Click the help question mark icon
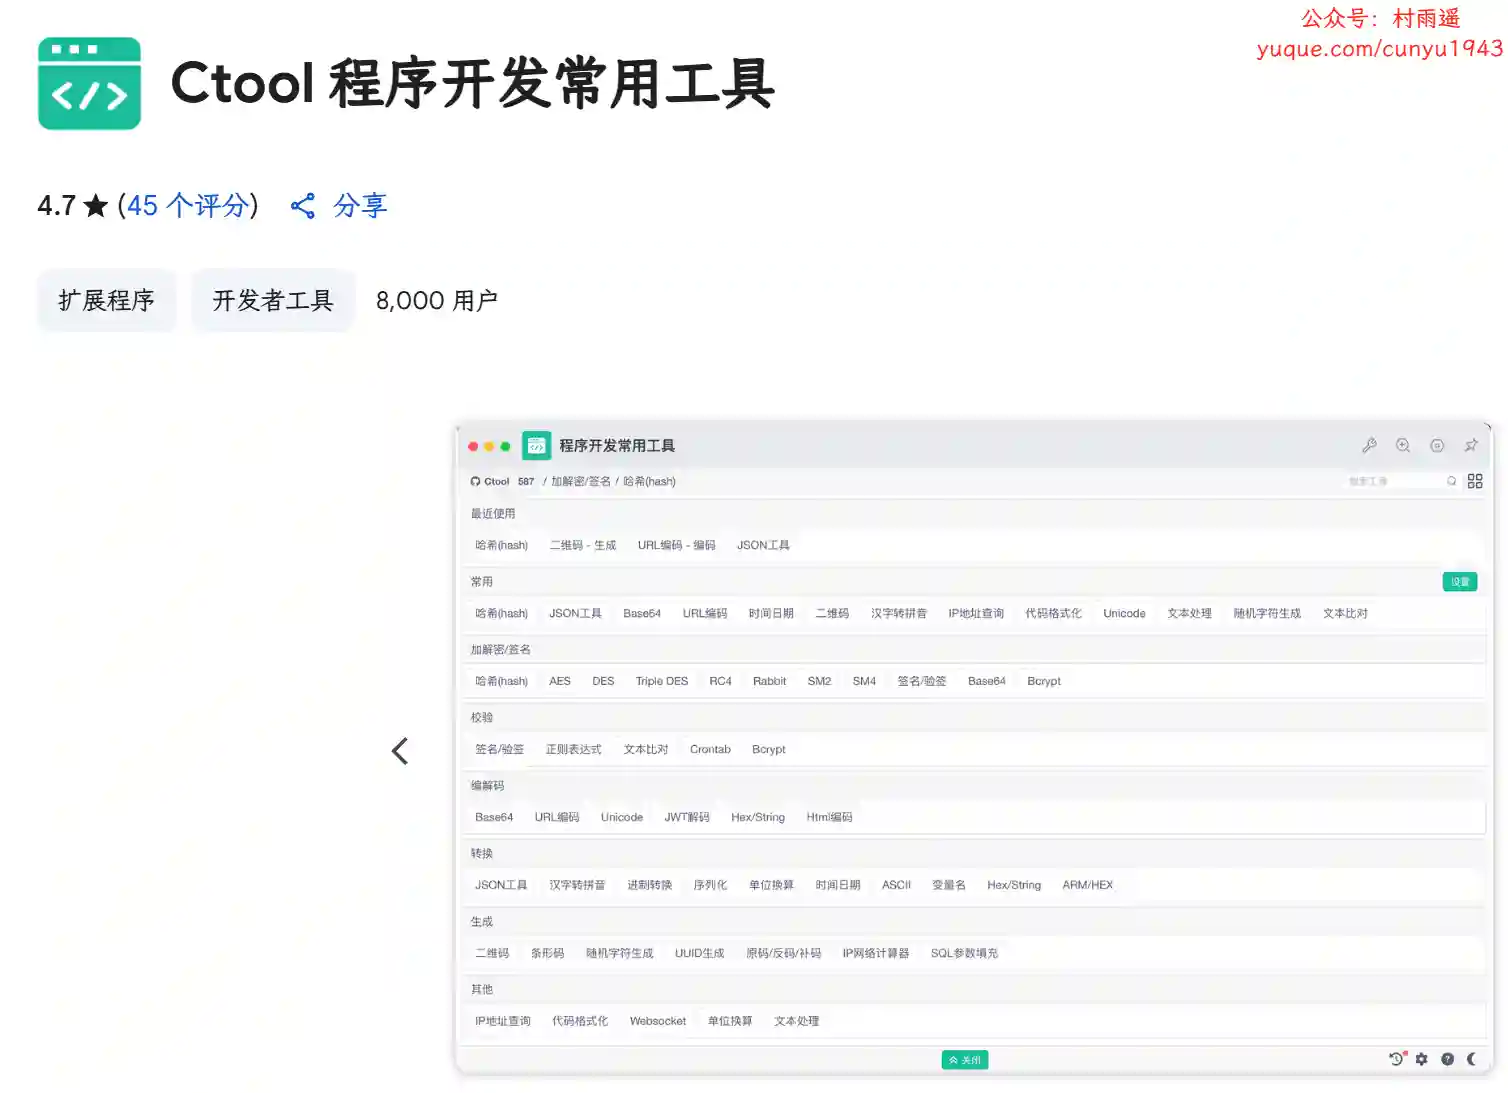Image resolution: width=1508 pixels, height=1093 pixels. tap(1447, 1059)
